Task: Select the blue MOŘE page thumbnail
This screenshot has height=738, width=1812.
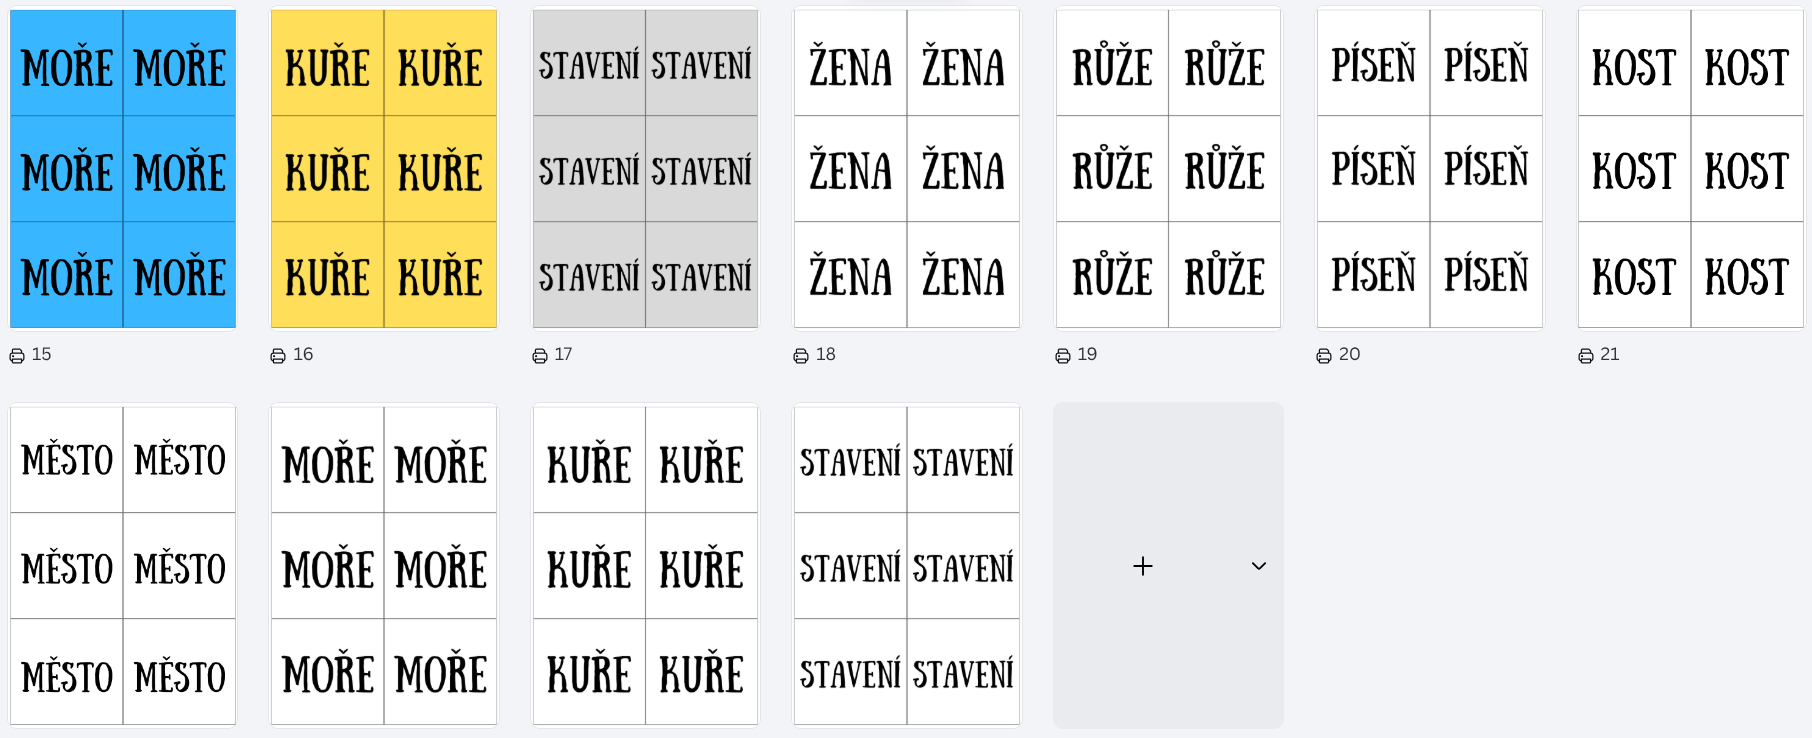Action: [x=123, y=169]
